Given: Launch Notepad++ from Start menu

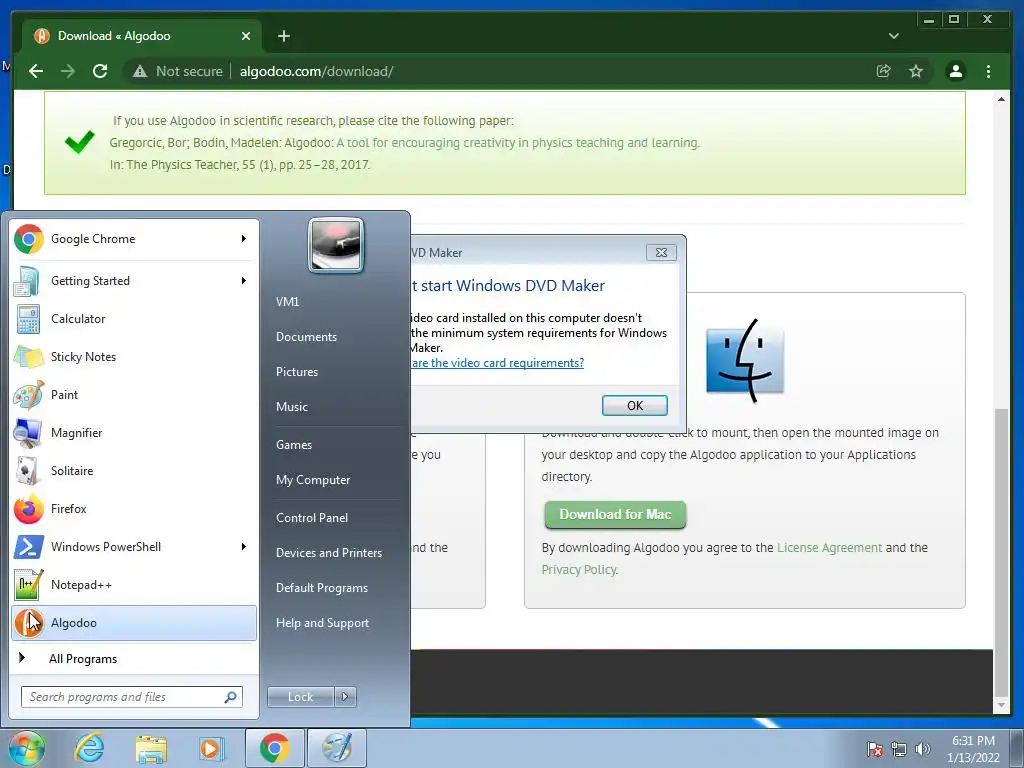Looking at the screenshot, I should pos(134,584).
